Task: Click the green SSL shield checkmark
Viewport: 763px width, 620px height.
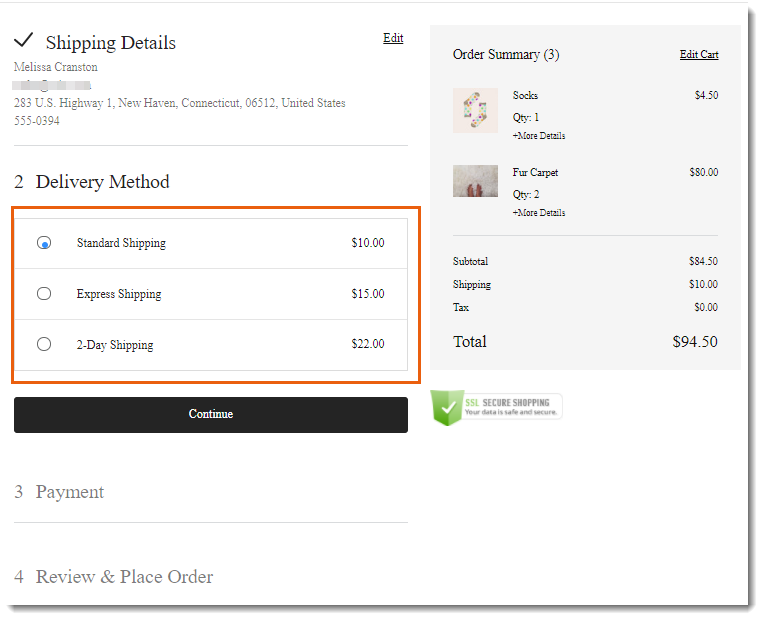Action: pos(446,407)
